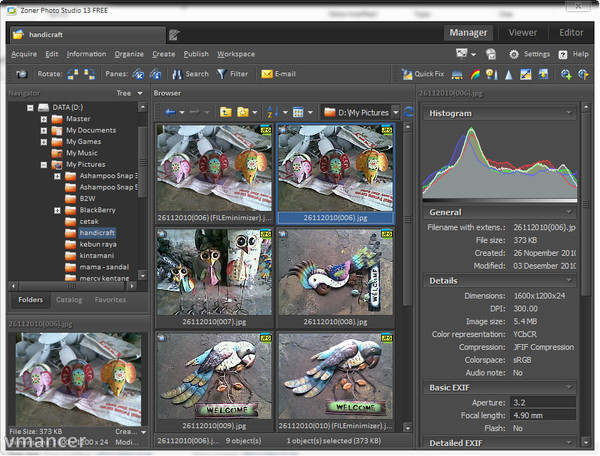Click the browser forward arrow
600x456 pixels.
point(194,112)
